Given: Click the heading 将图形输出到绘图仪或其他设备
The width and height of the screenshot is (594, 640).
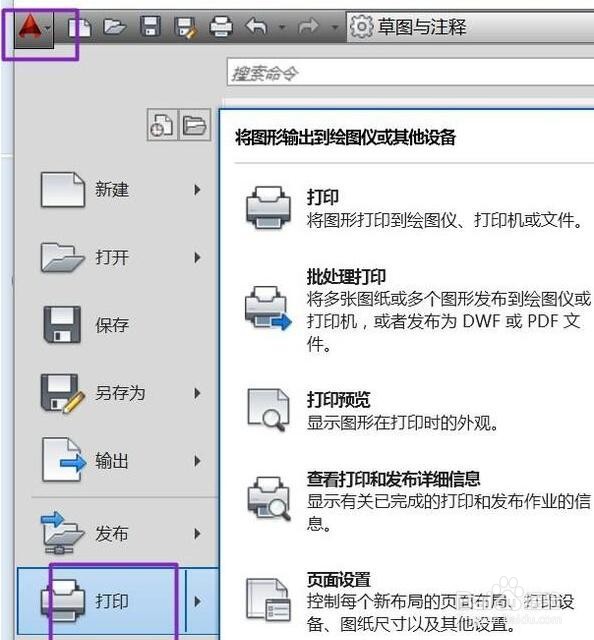Looking at the screenshot, I should [x=345, y=137].
